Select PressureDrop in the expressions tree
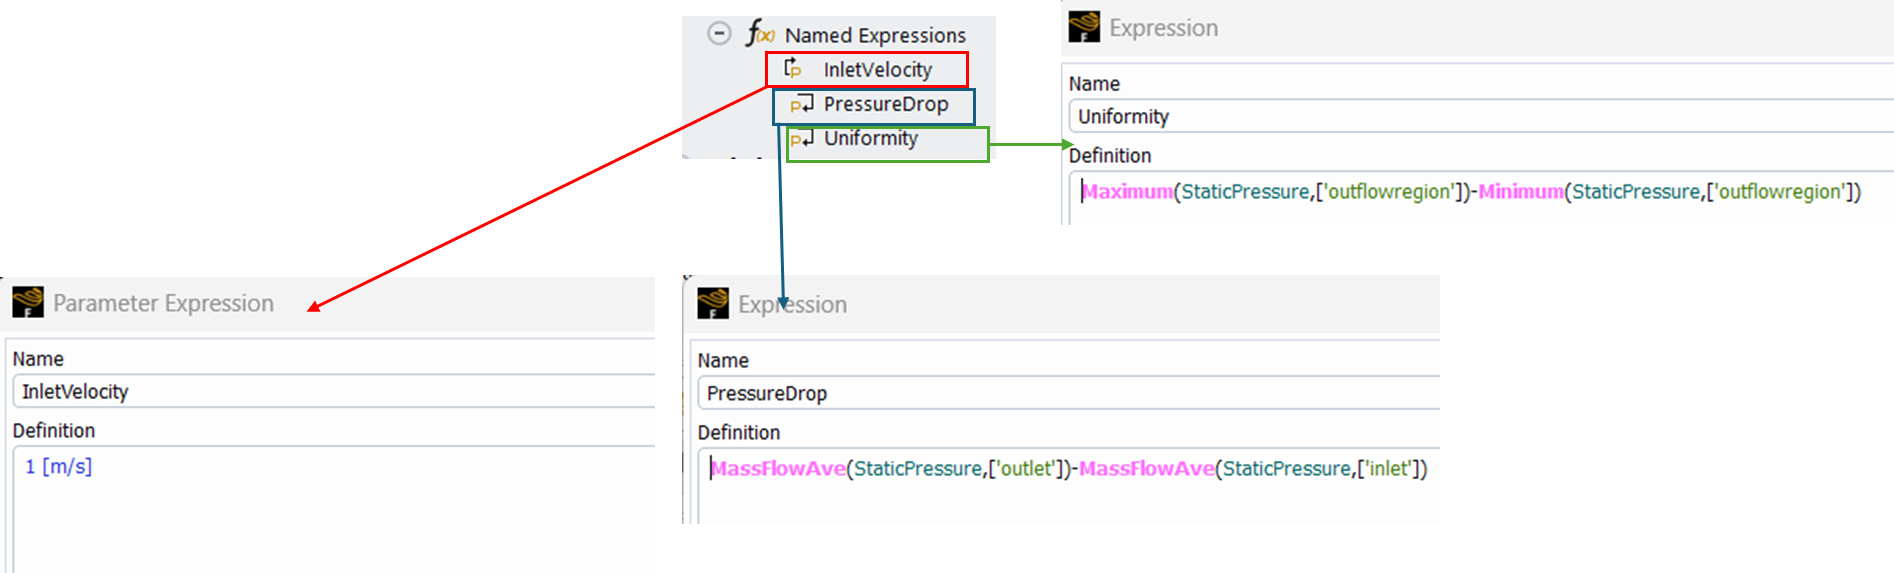Screen dimensions: 1894x573 pyautogui.click(x=885, y=104)
